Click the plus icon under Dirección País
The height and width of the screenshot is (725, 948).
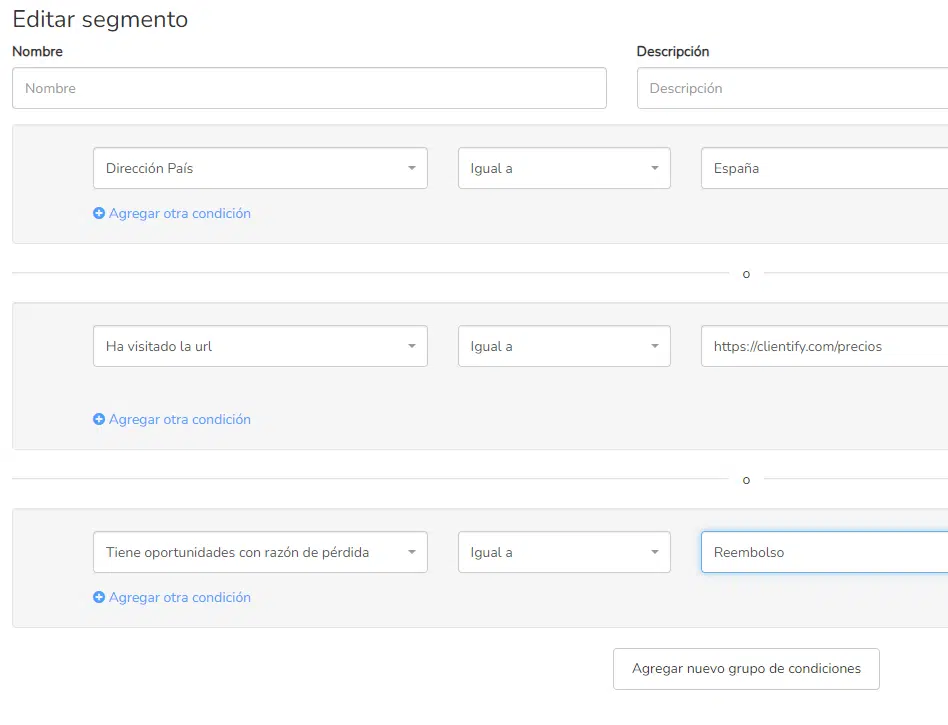99,213
